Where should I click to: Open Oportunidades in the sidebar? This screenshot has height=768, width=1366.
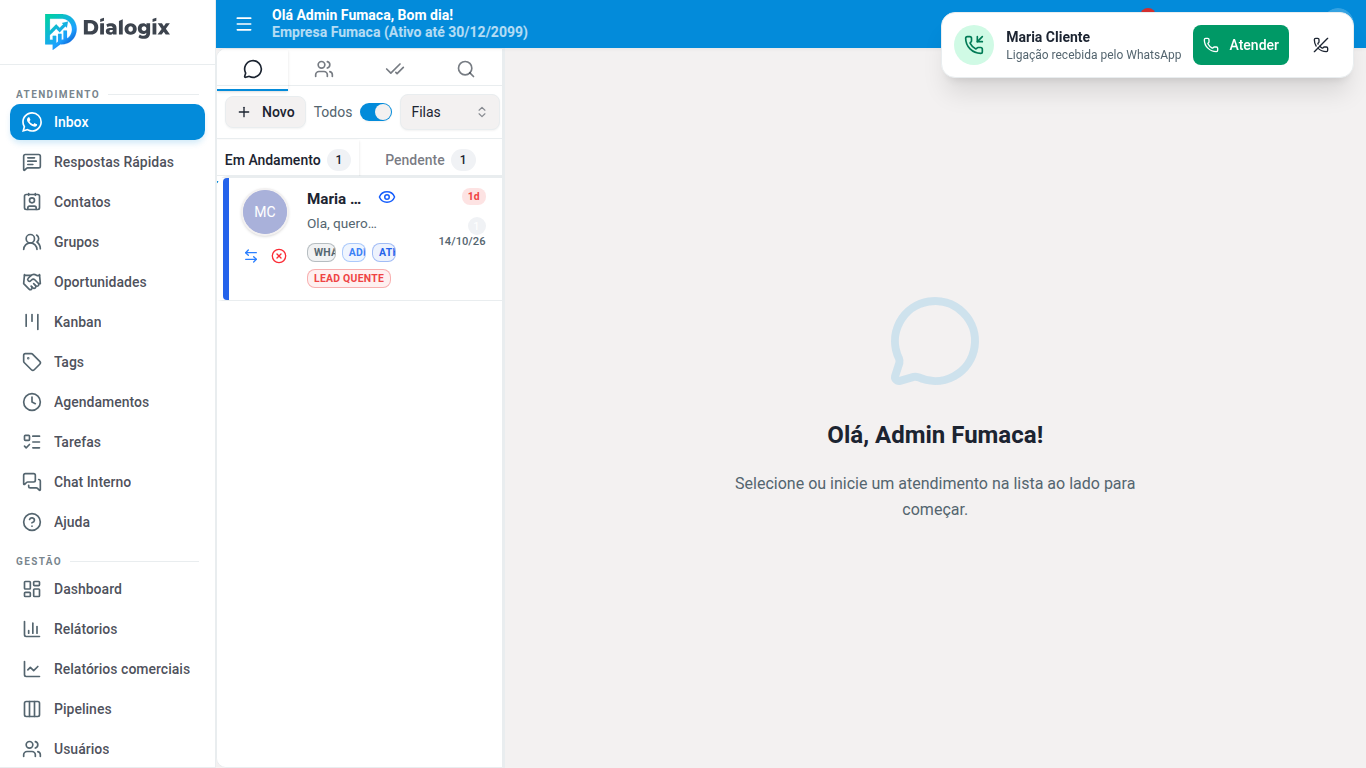(107, 282)
